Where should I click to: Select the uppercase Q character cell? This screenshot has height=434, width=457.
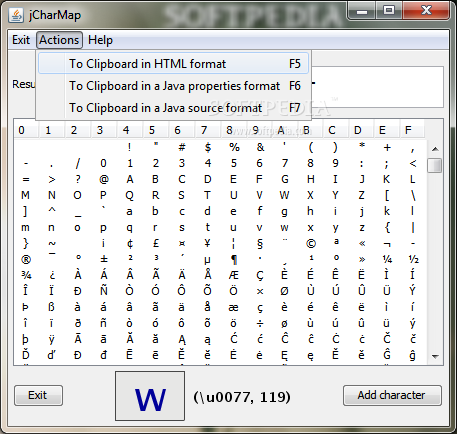tap(130, 195)
